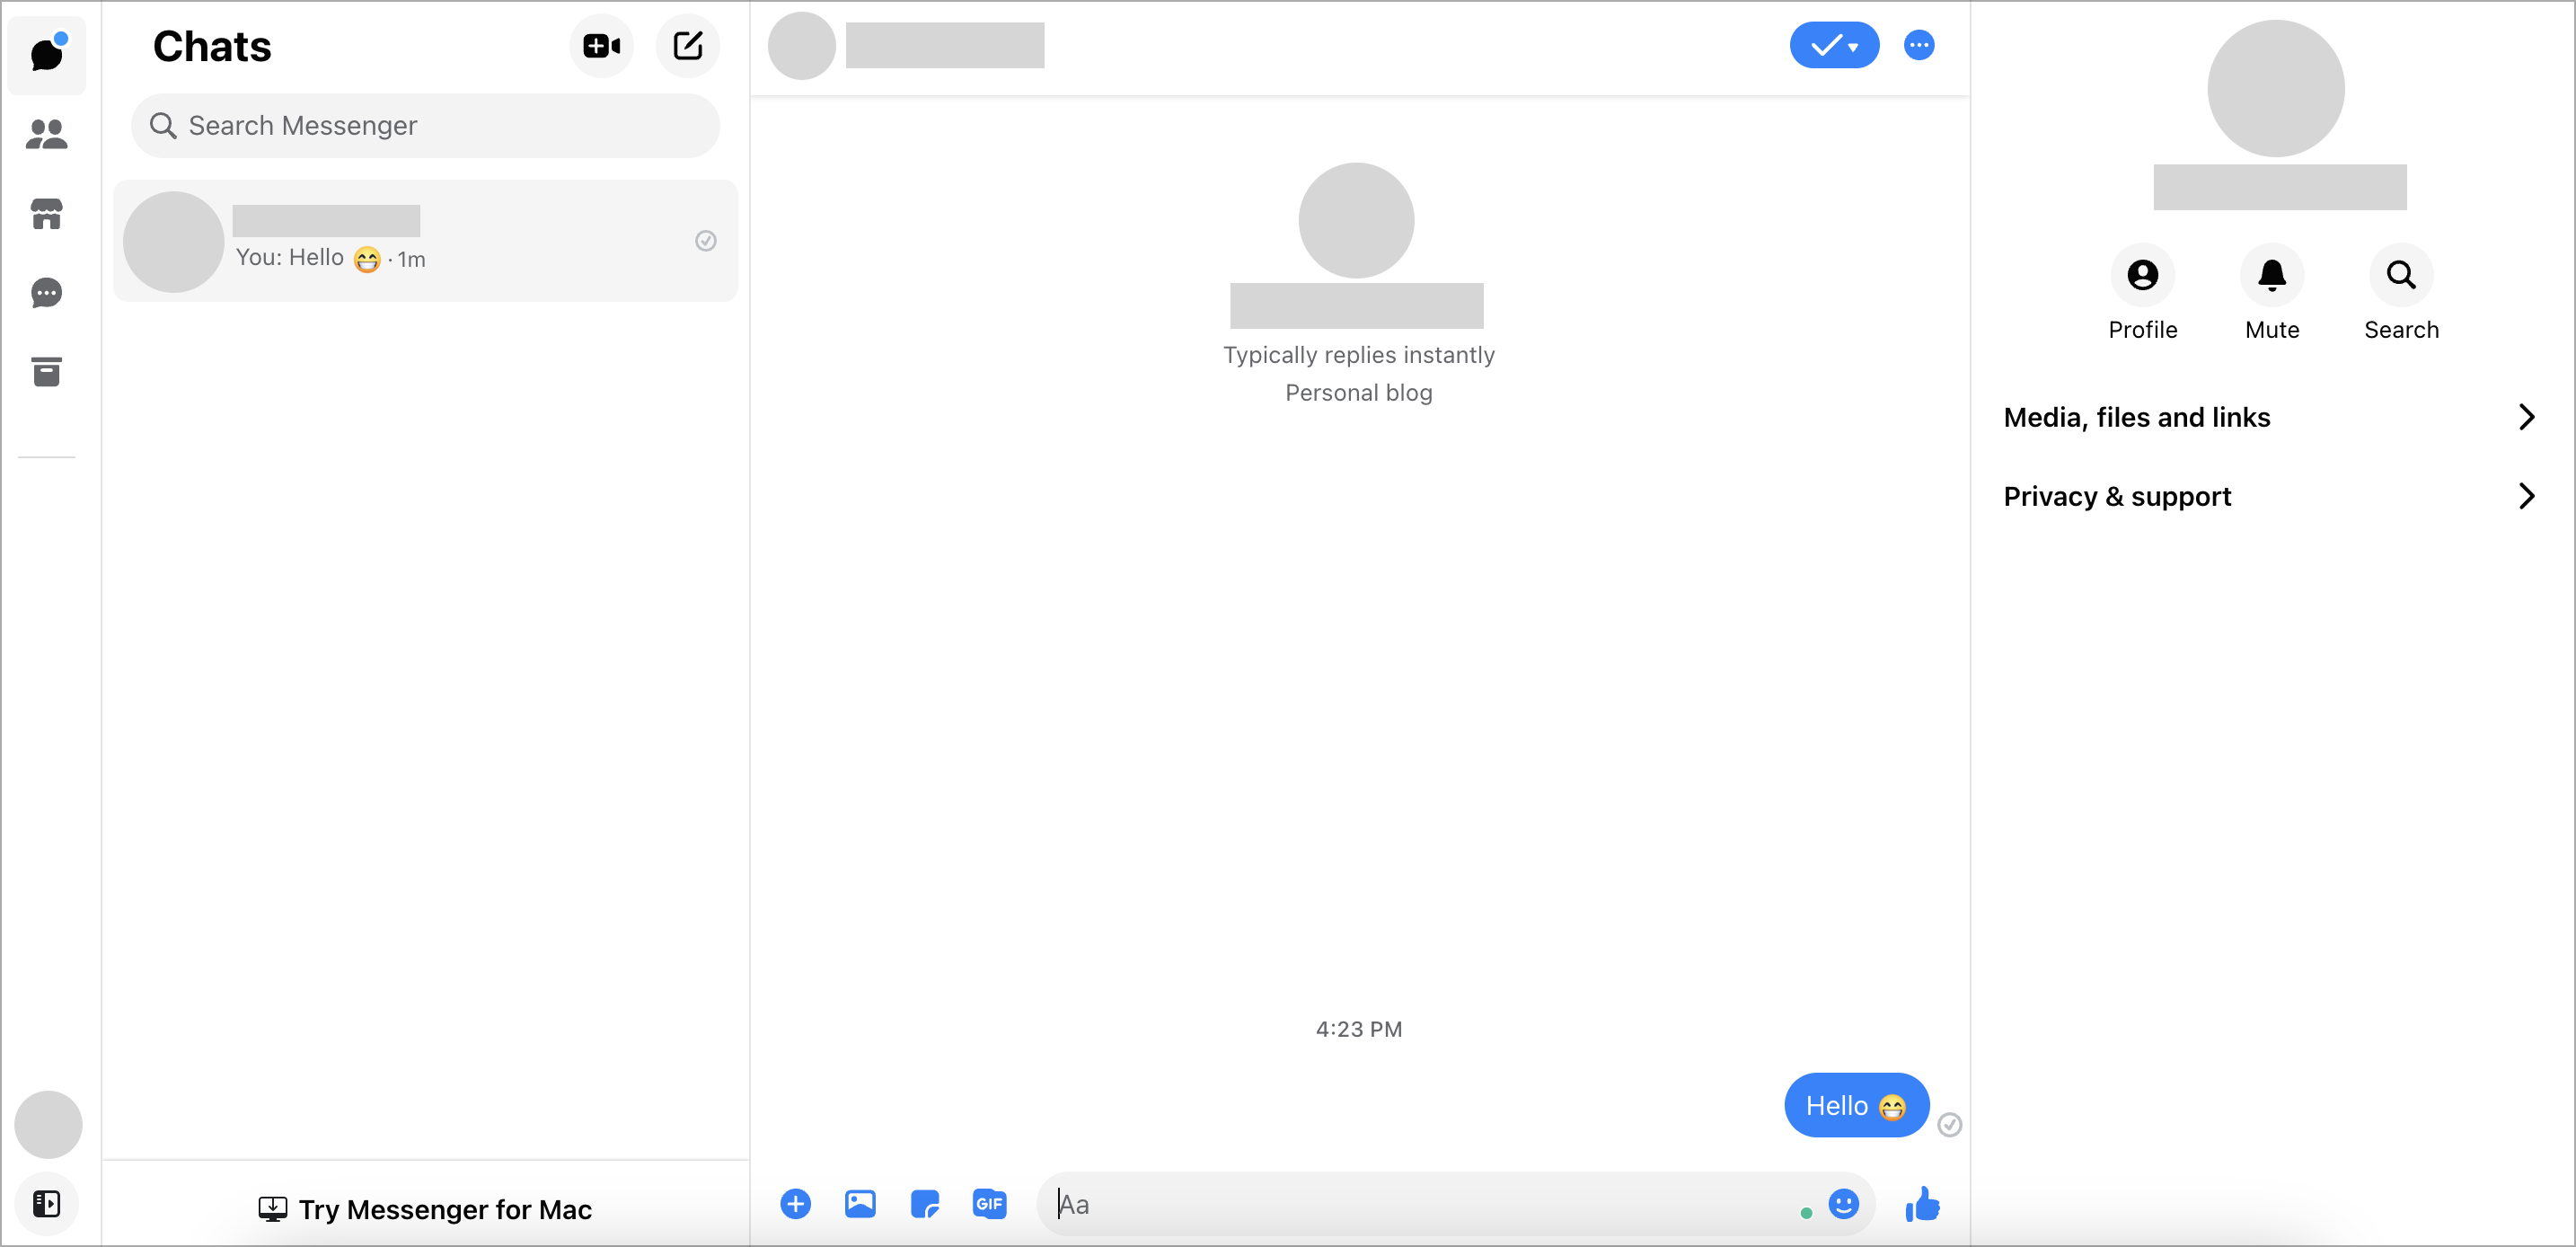
Task: Attach a photo to the message
Action: pyautogui.click(x=860, y=1204)
